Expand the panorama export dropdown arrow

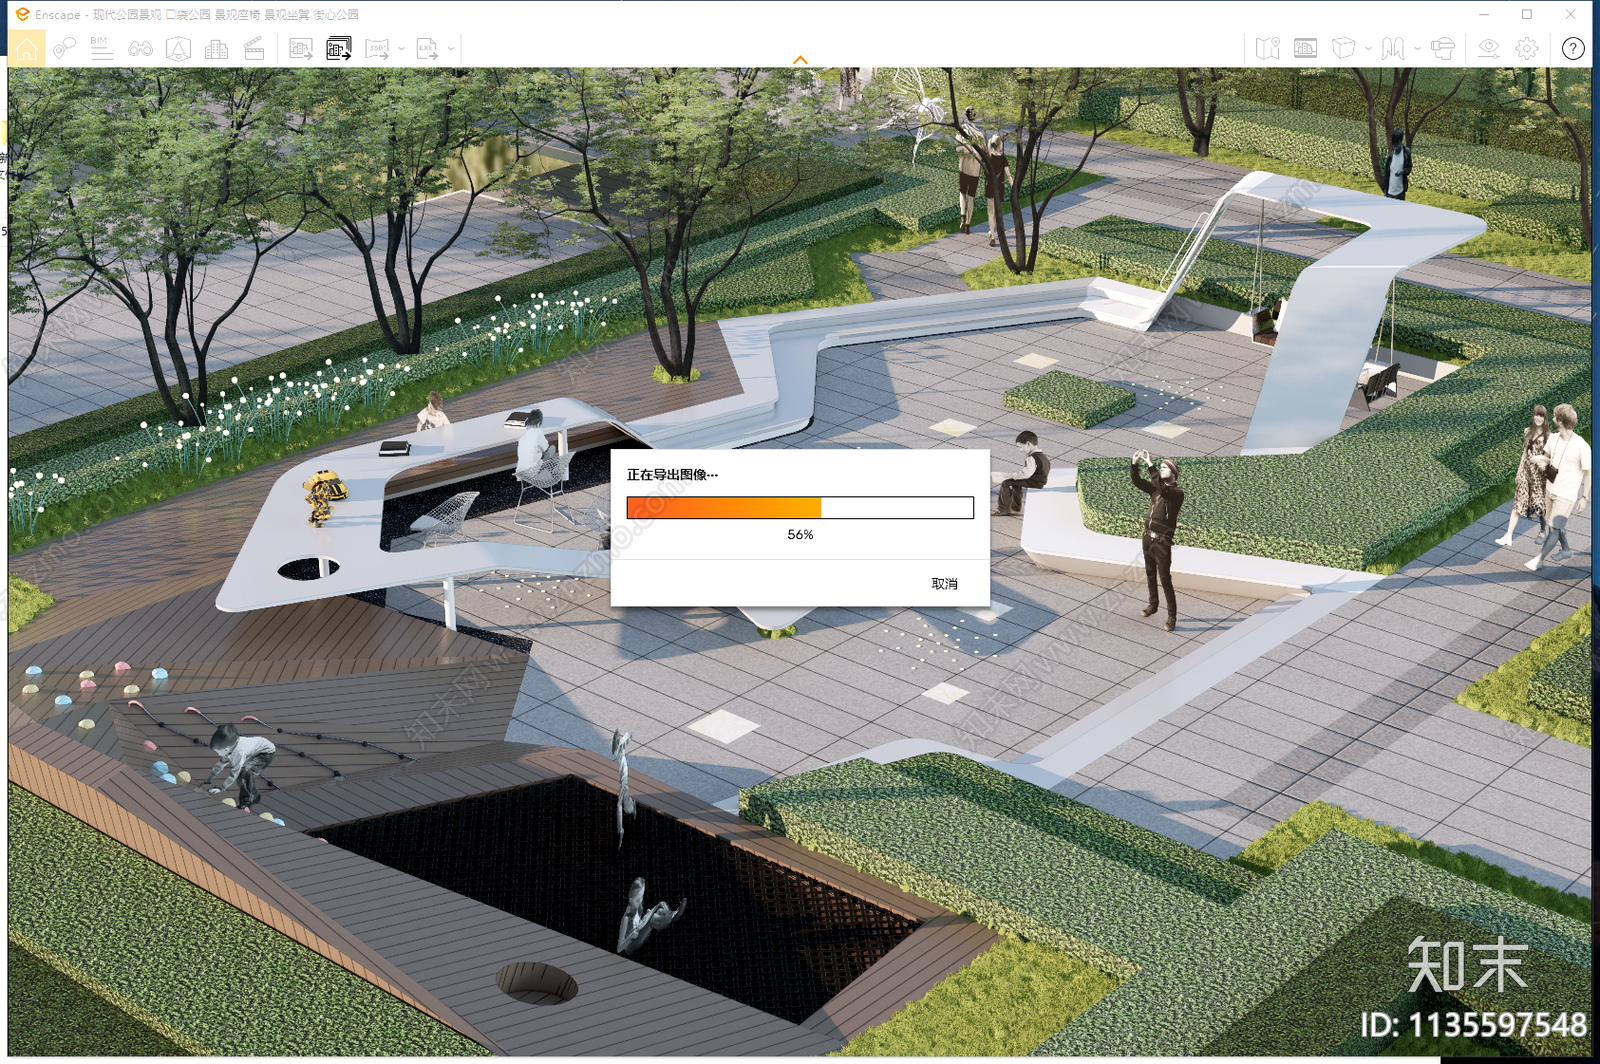[x=402, y=48]
